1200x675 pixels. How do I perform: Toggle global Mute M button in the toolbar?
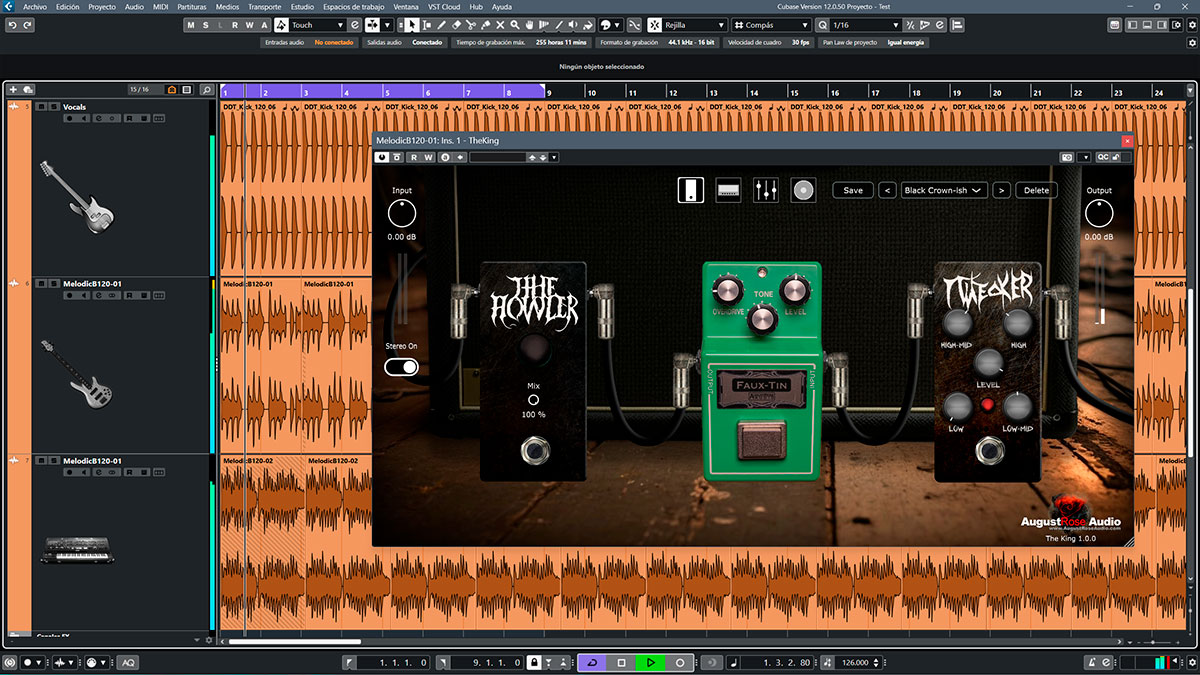pos(191,25)
